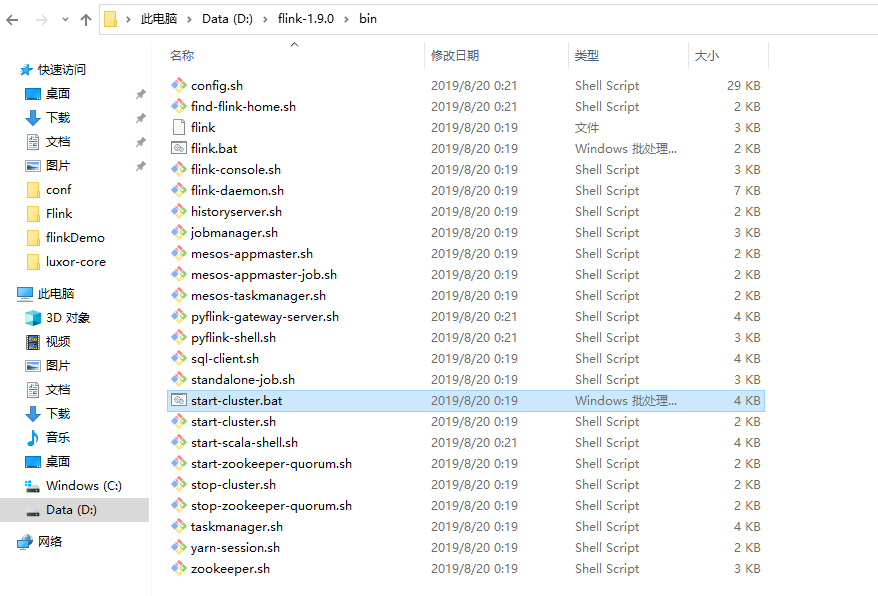Click the flink-console.sh file icon

179,169
